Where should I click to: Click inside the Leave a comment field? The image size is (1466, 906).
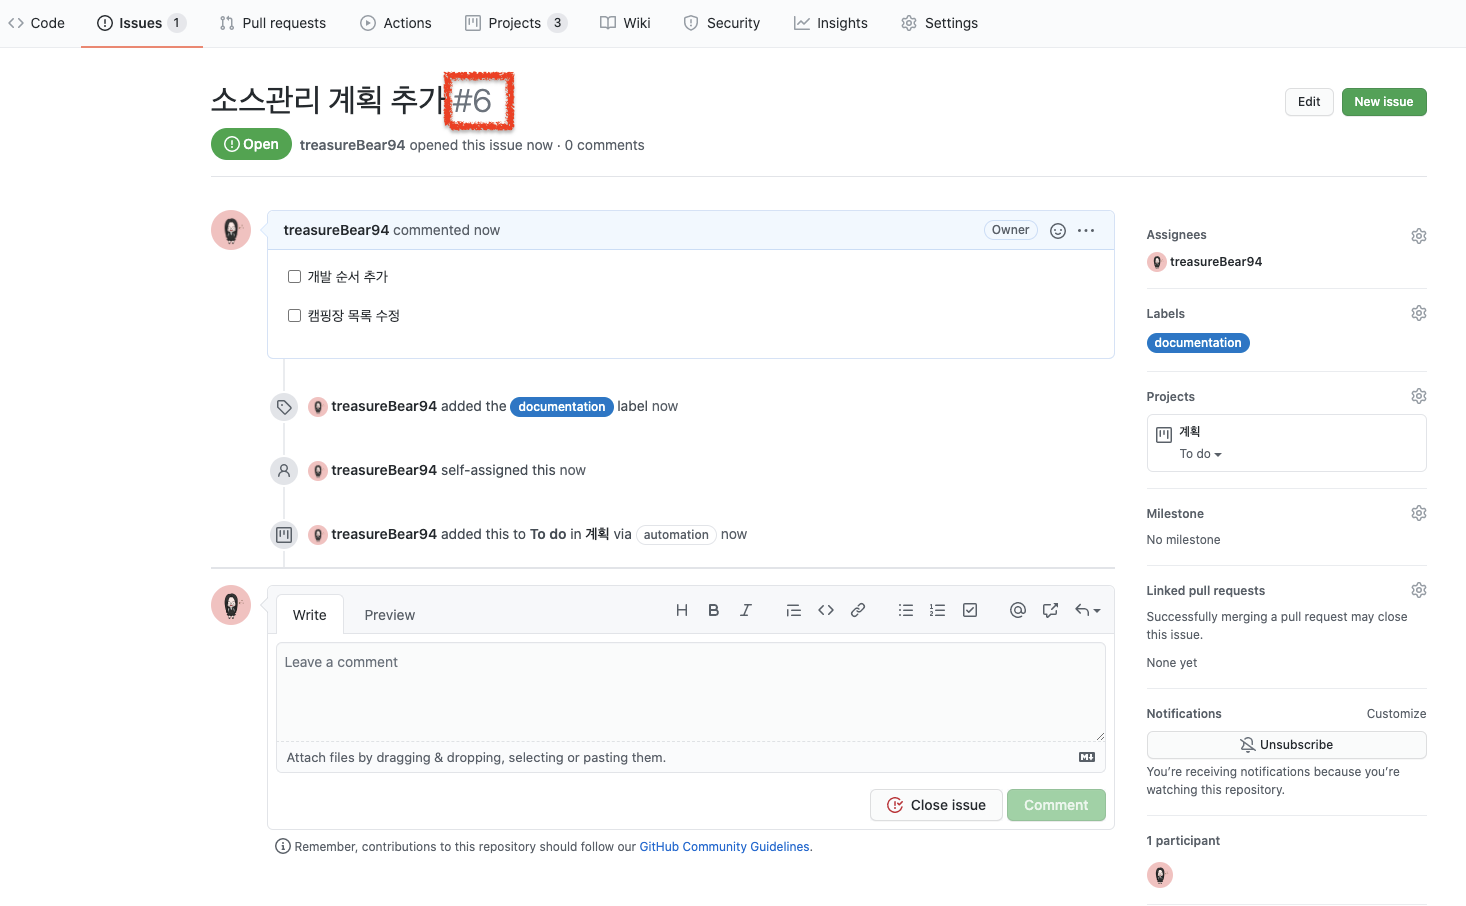pyautogui.click(x=691, y=692)
